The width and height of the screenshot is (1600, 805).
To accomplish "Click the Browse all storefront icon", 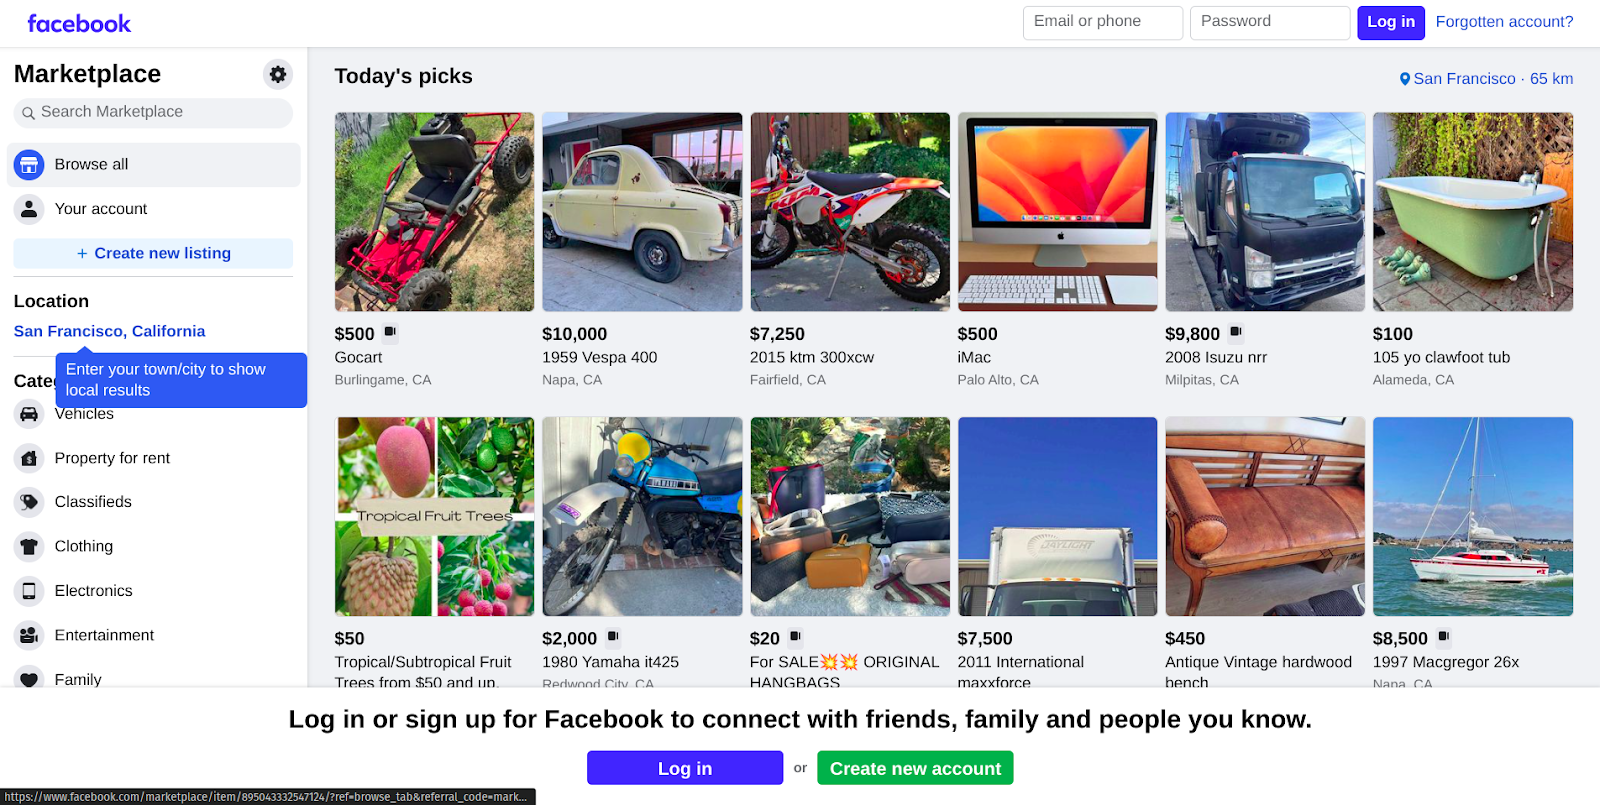I will 28,164.
